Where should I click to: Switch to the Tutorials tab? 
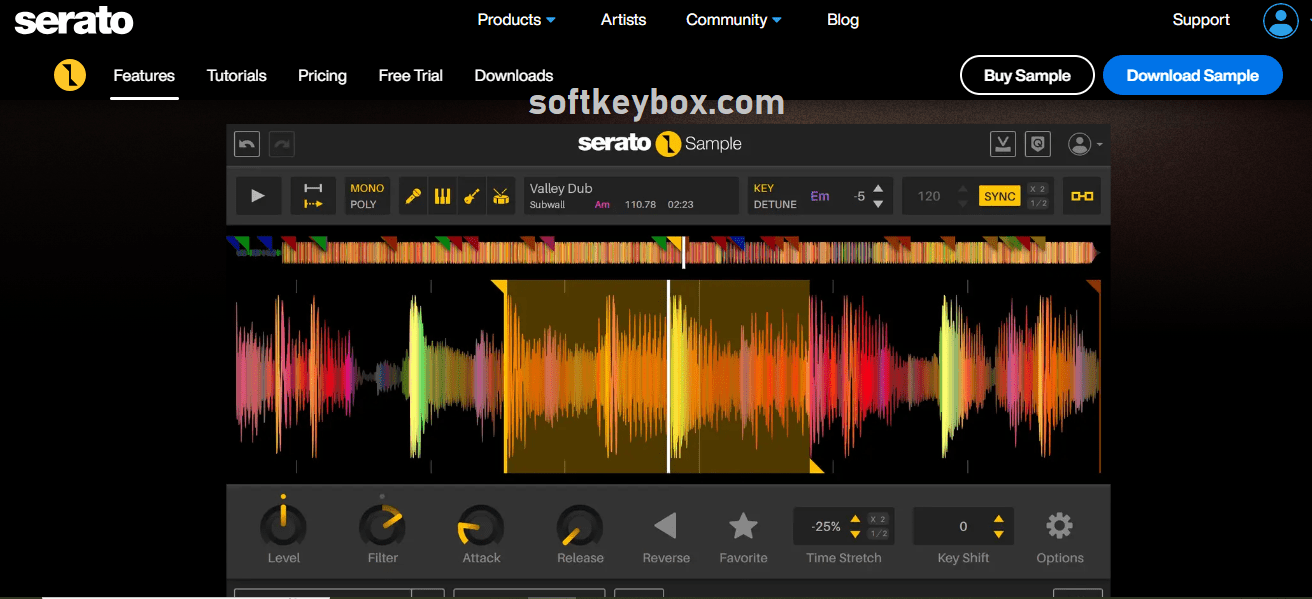click(x=236, y=75)
